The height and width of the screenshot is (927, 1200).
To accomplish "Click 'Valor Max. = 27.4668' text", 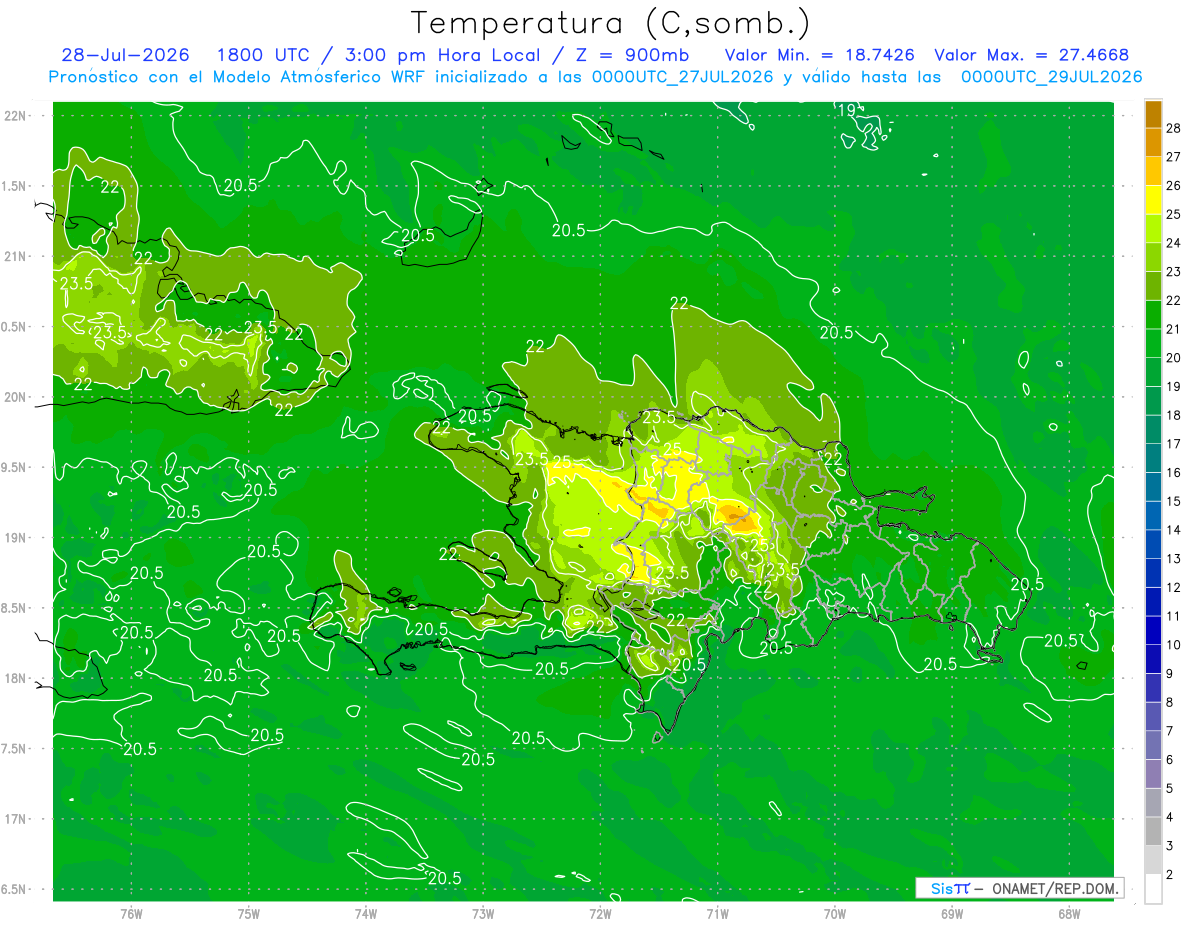I will point(1032,55).
